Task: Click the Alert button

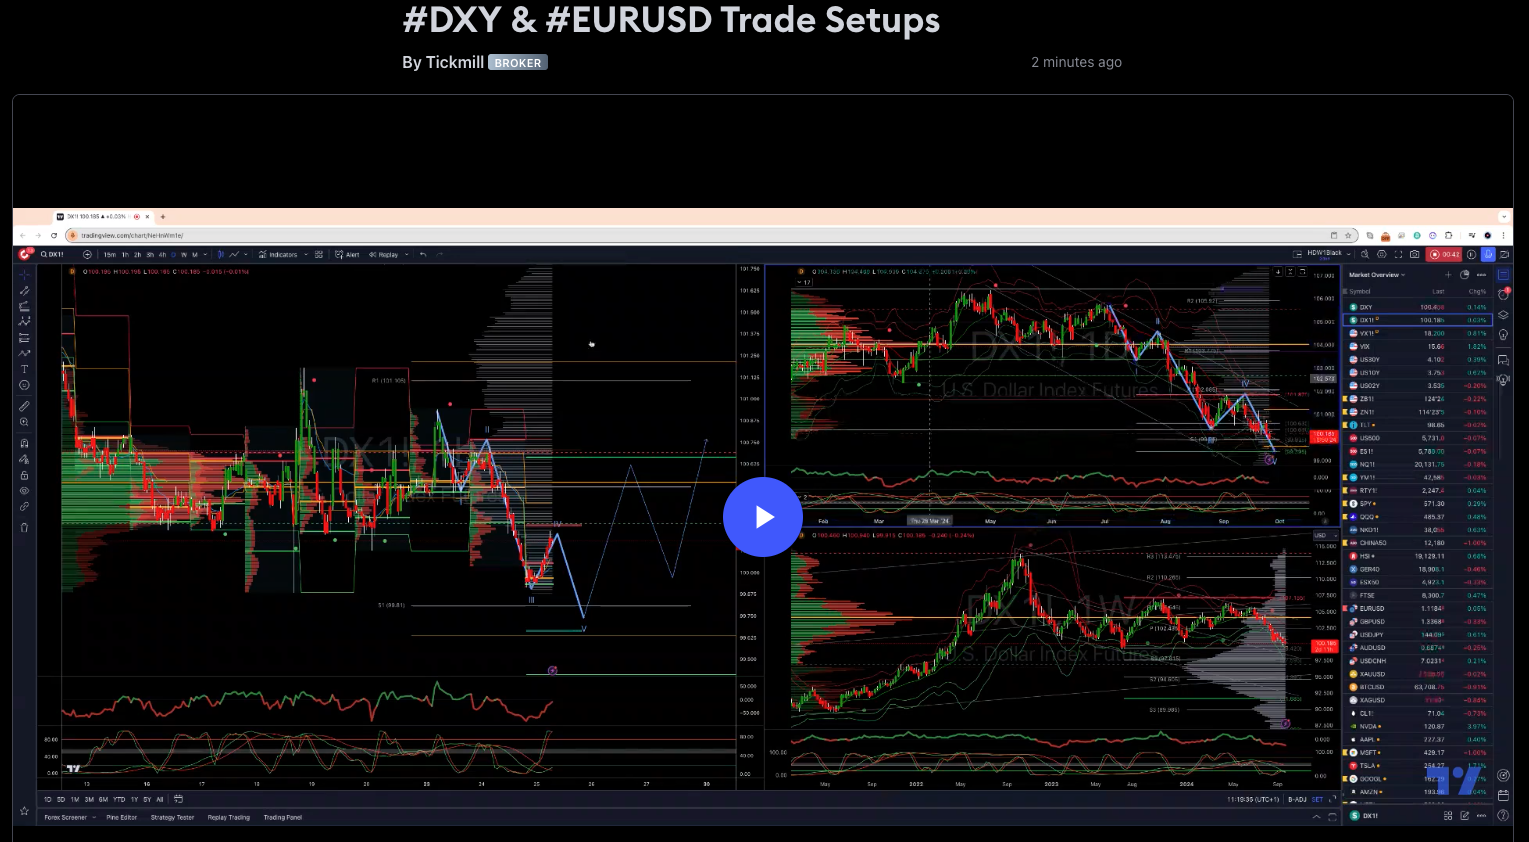Action: tap(347, 254)
